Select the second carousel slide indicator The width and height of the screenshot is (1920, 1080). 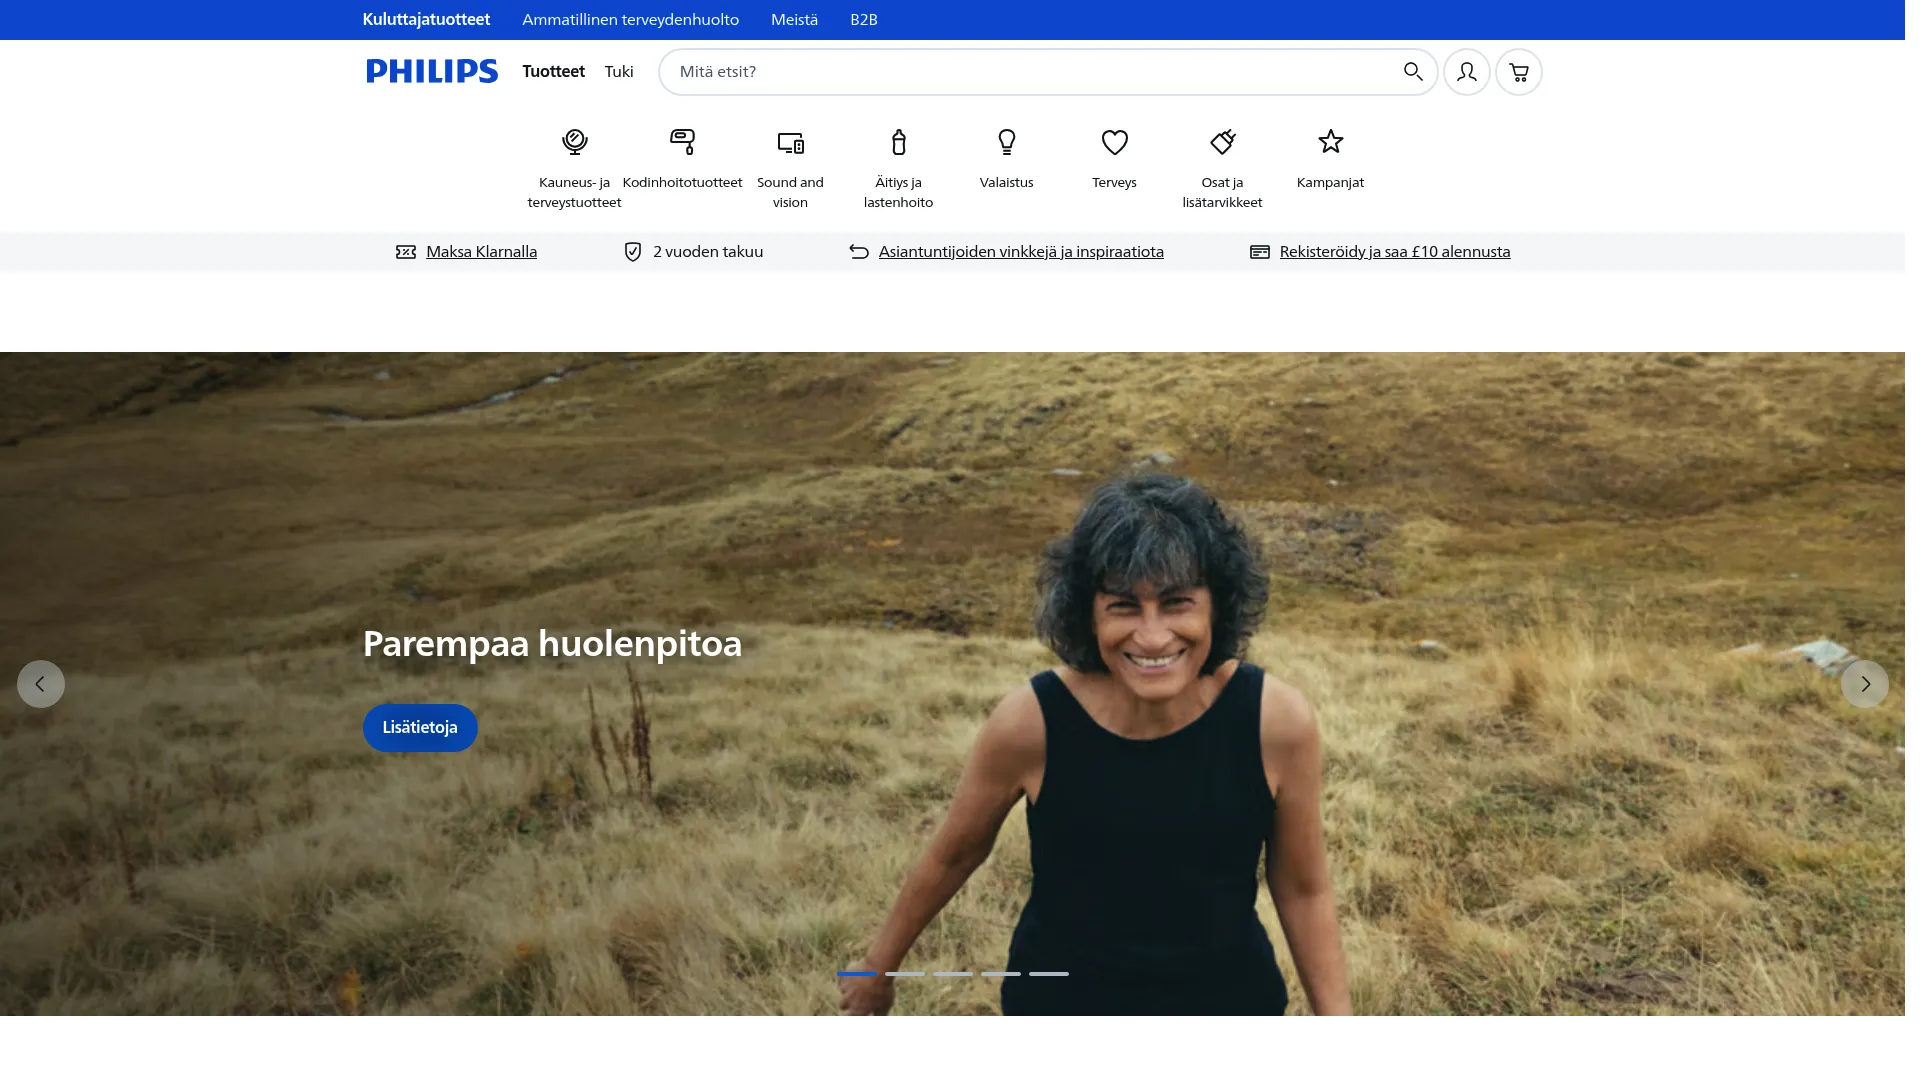coord(905,974)
